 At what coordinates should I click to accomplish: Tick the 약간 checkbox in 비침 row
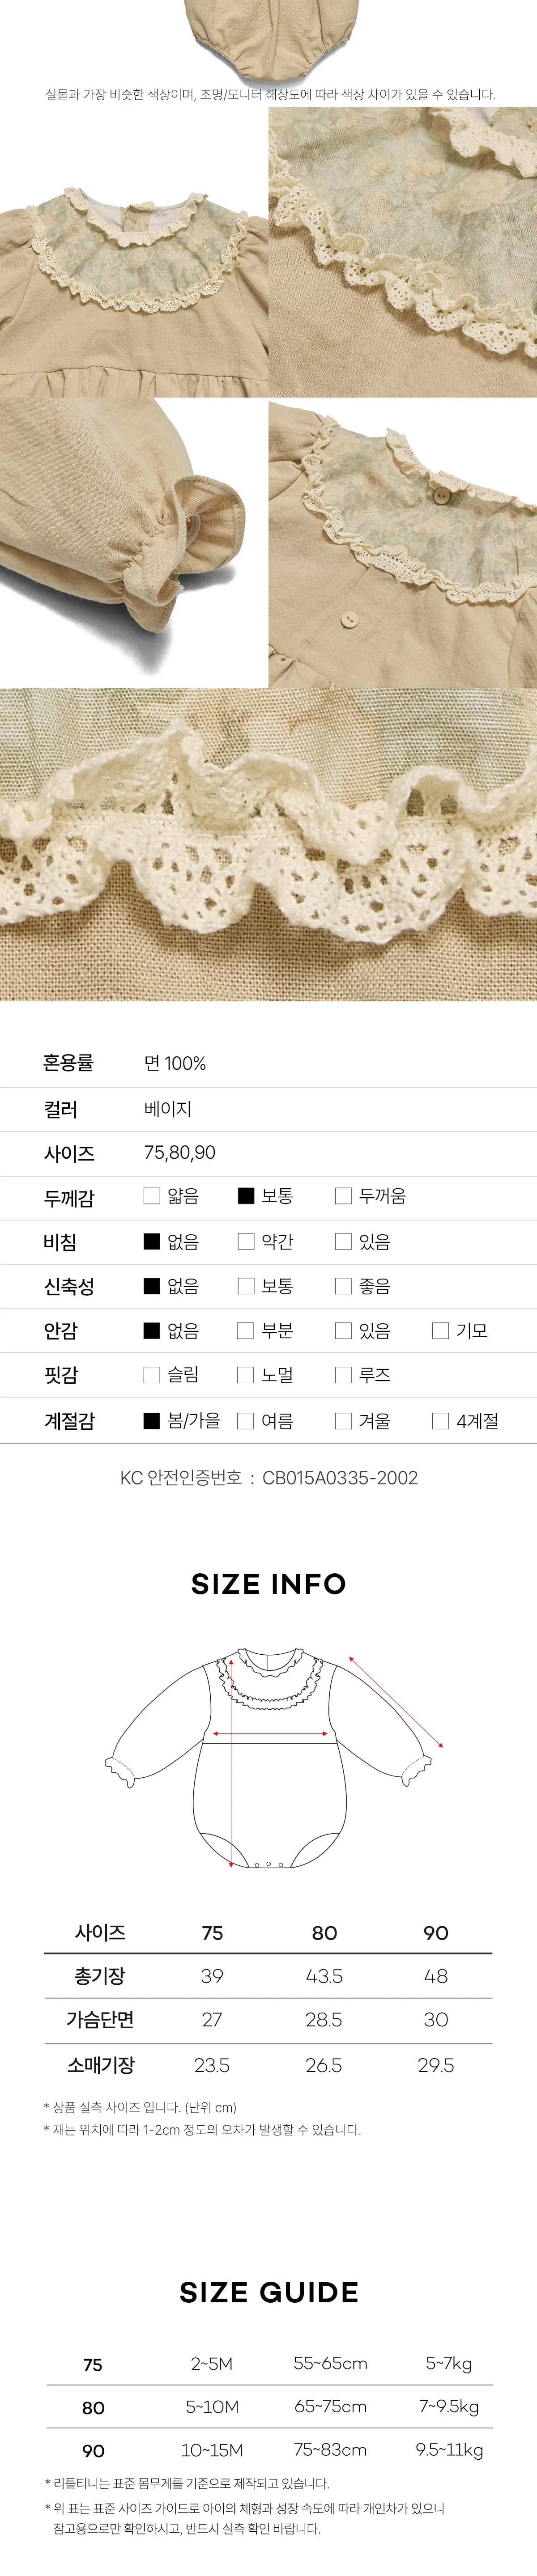click(x=246, y=1241)
